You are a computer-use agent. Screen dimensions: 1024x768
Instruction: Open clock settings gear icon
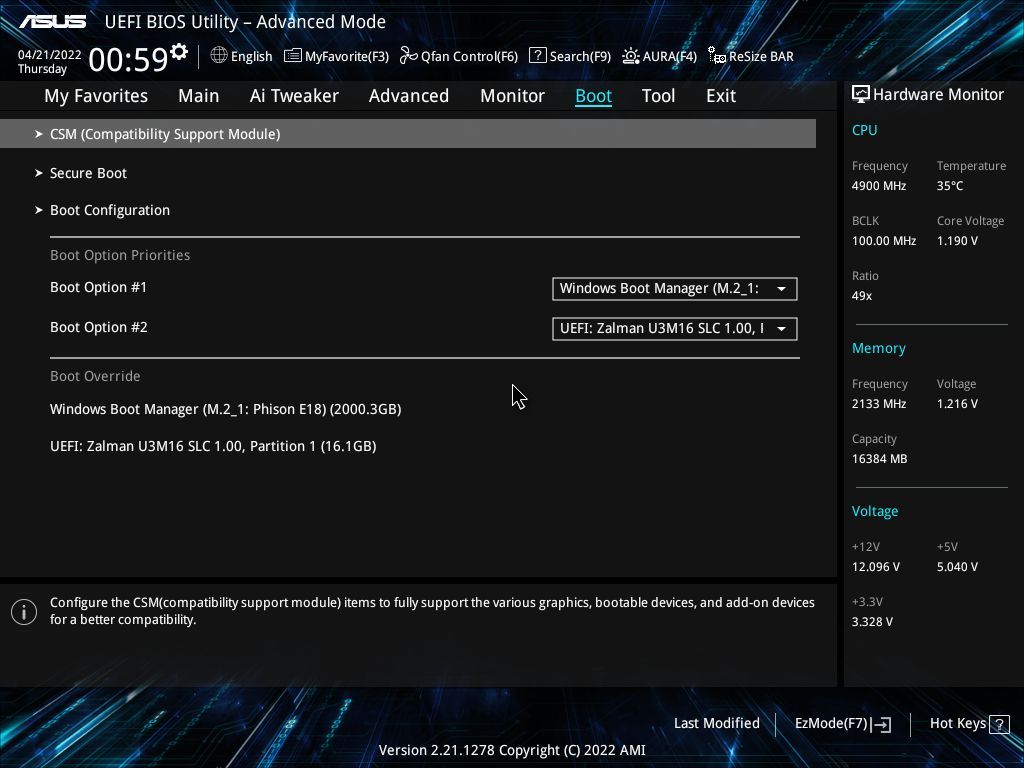pyautogui.click(x=179, y=52)
